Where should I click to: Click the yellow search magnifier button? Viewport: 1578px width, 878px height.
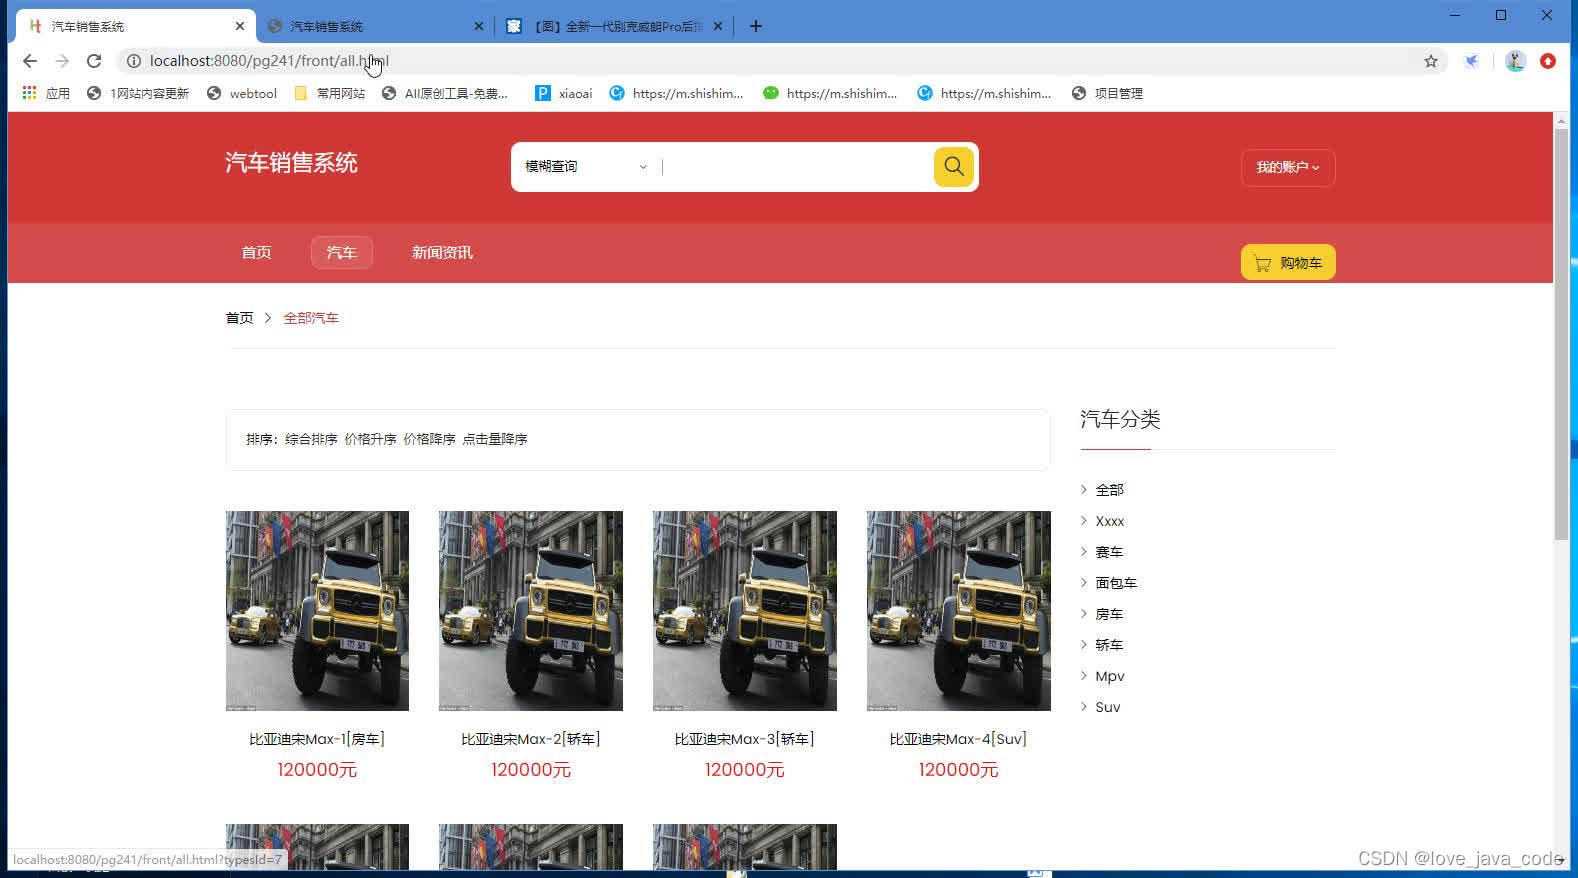953,167
